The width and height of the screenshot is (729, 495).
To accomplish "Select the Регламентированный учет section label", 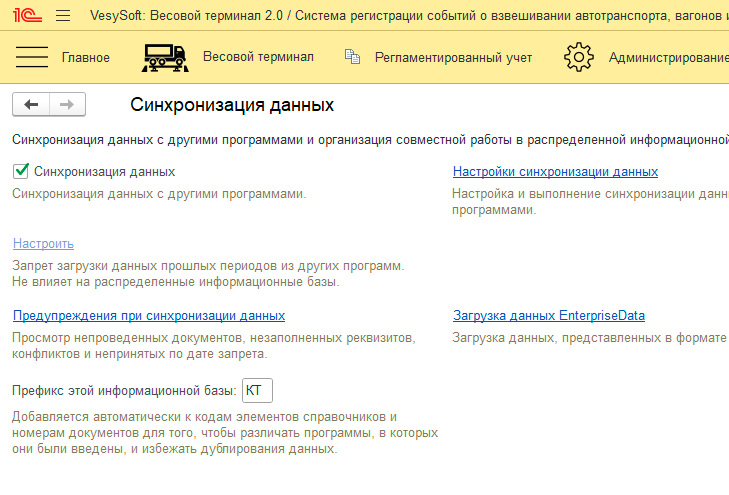I will tap(453, 57).
